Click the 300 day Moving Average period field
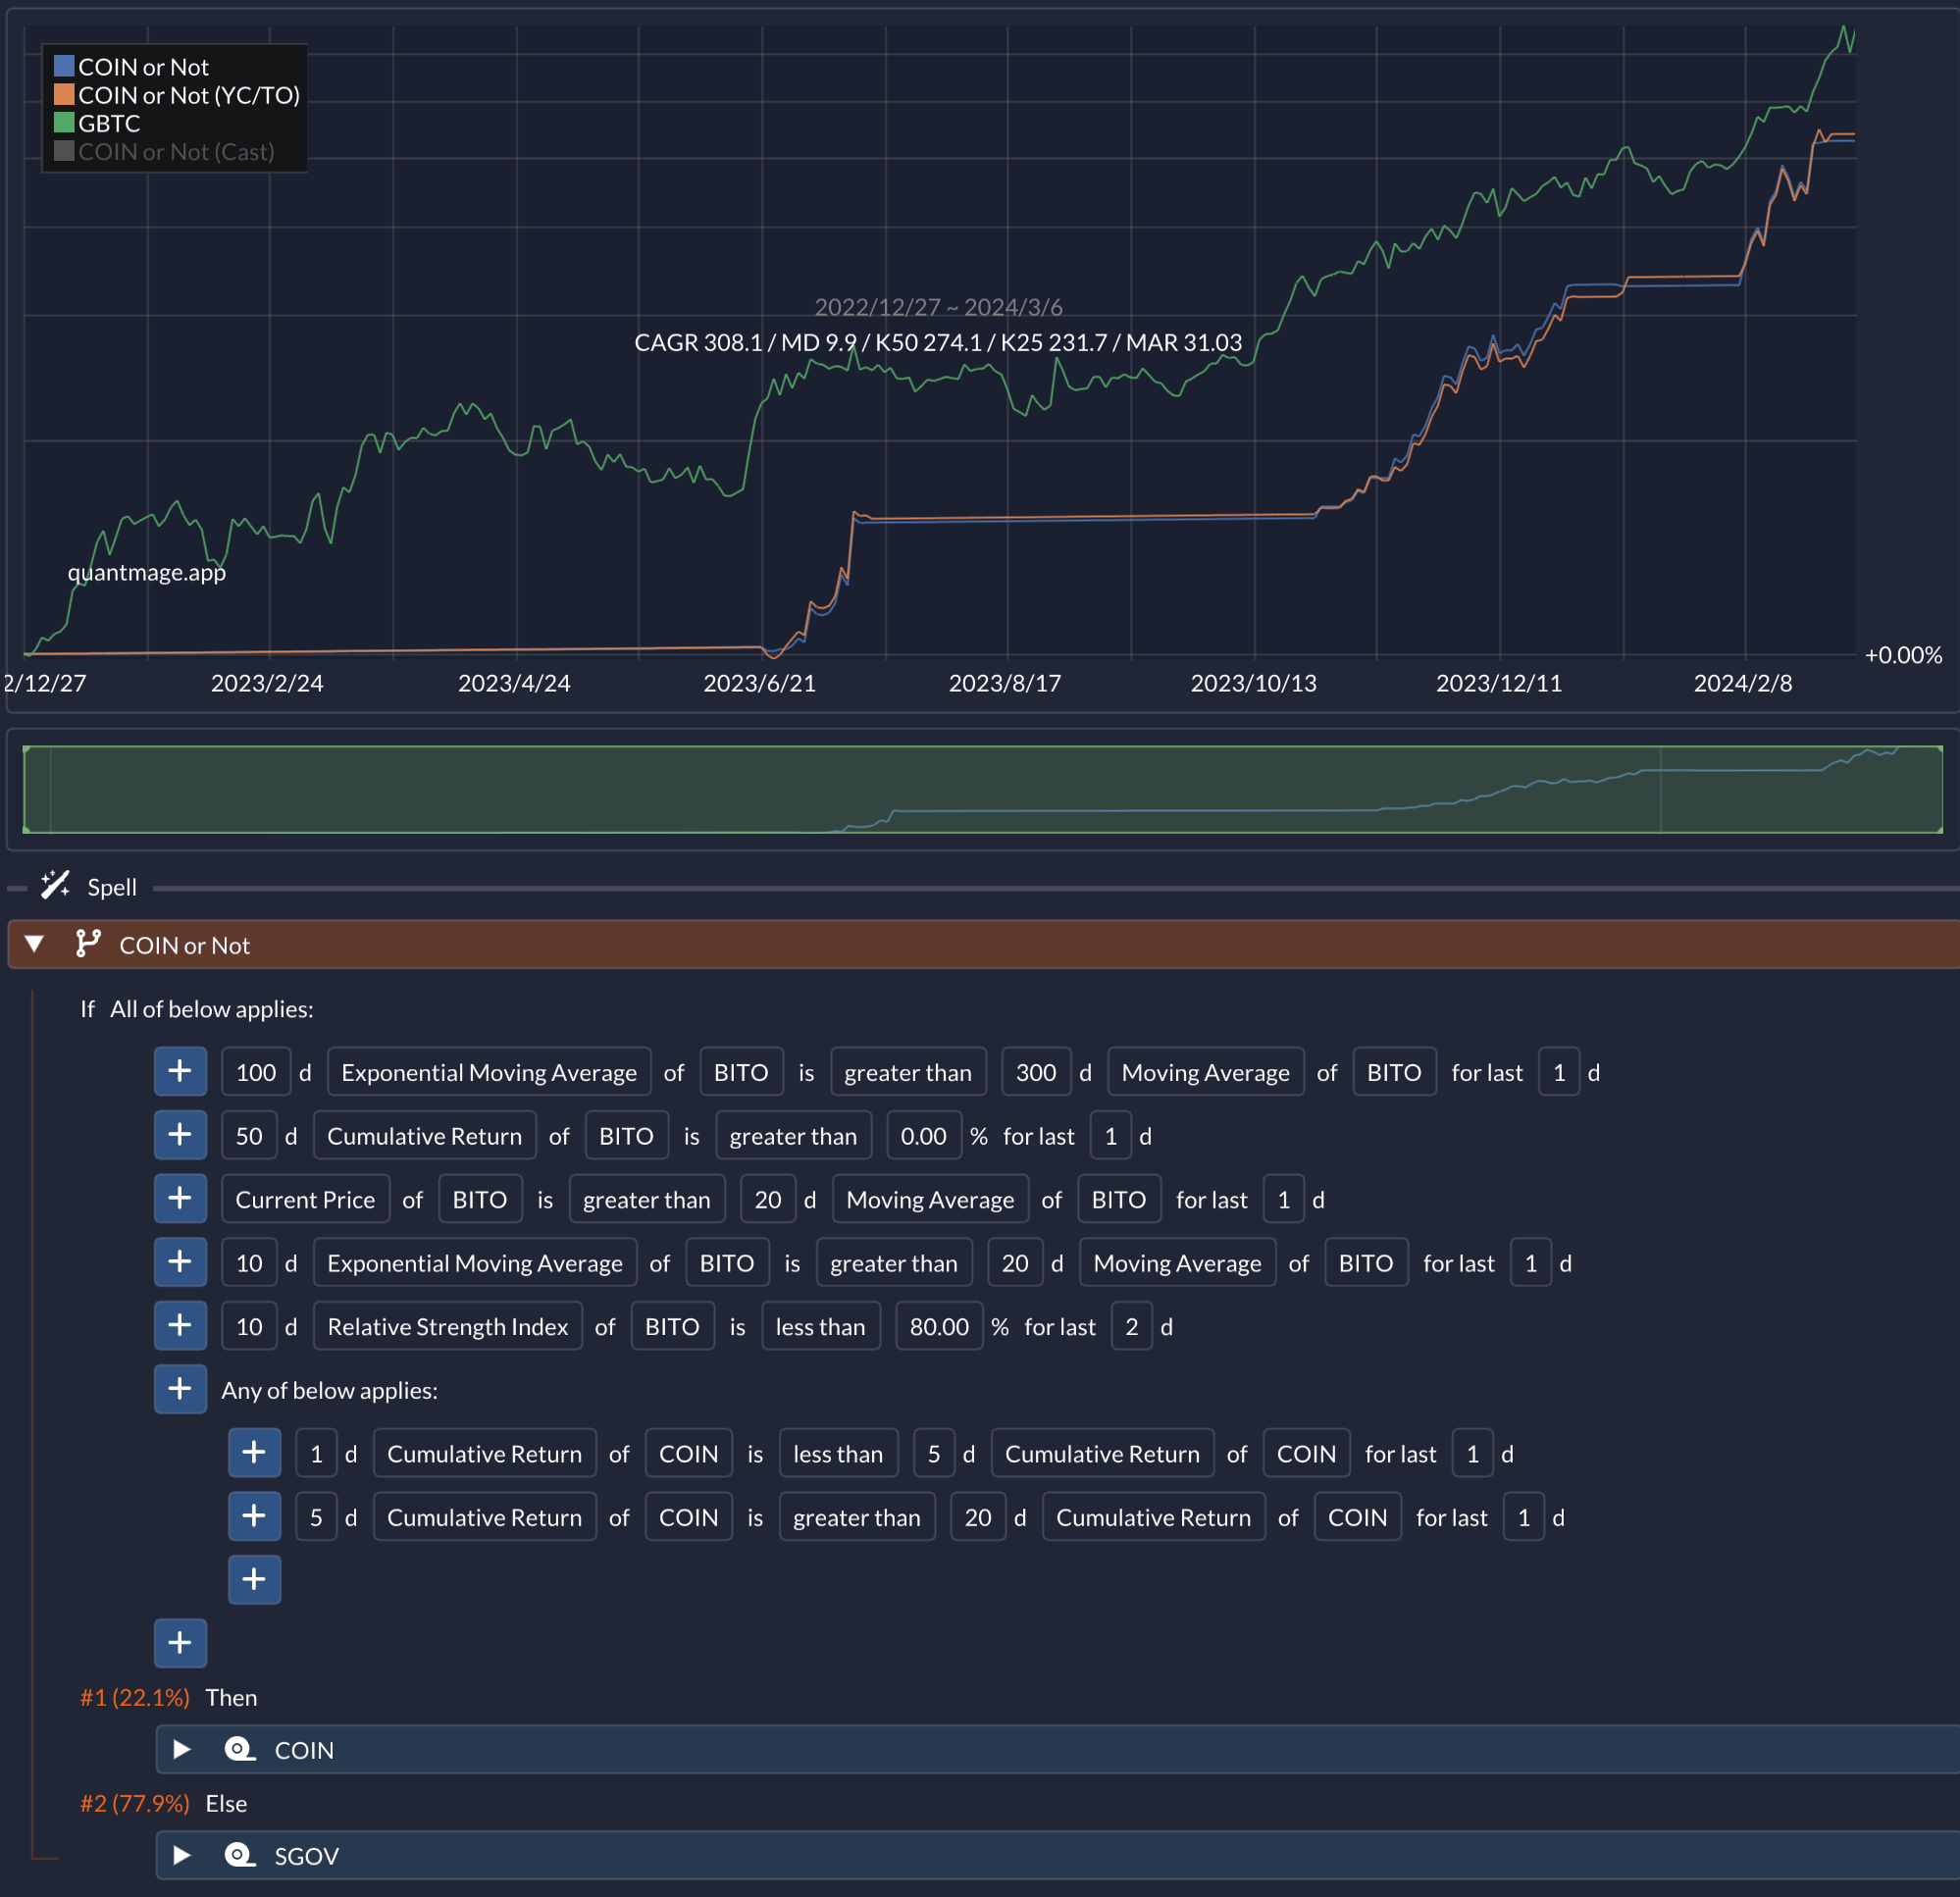 point(1035,1072)
